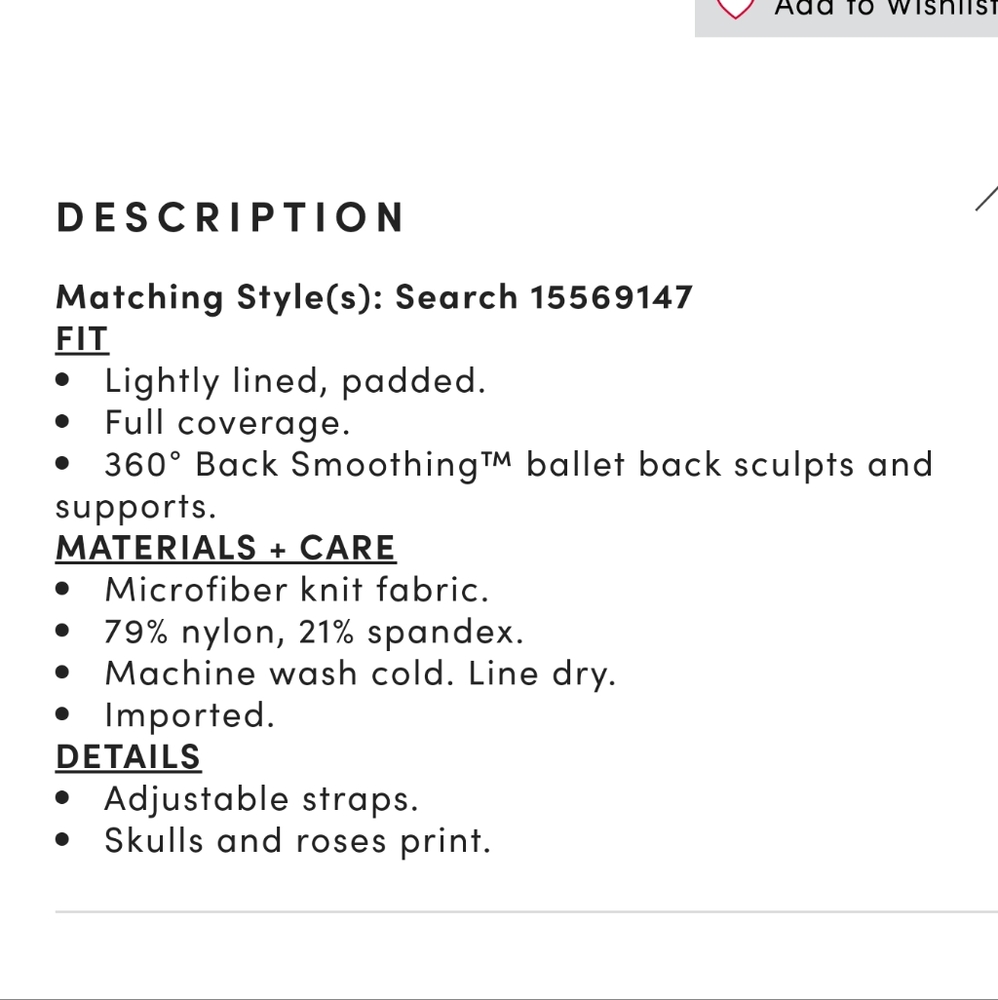Click style number 15569147

tap(612, 297)
